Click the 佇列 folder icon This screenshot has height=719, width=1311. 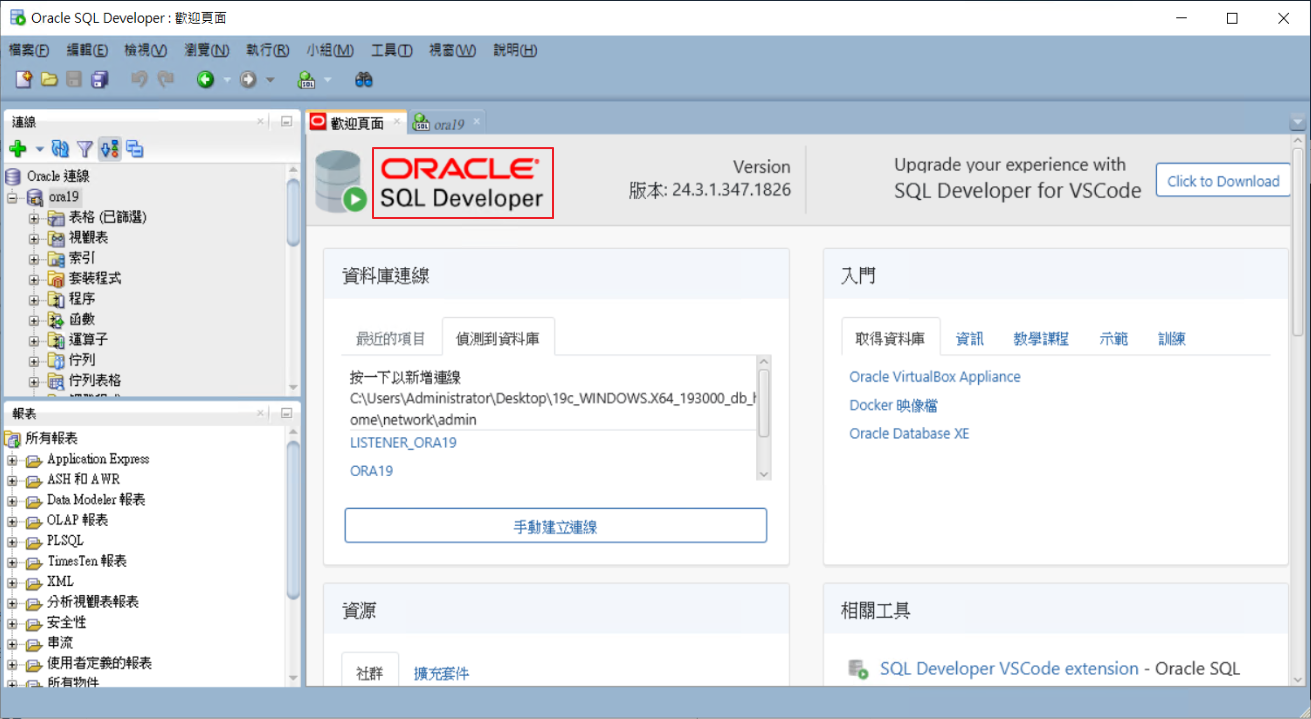point(56,360)
